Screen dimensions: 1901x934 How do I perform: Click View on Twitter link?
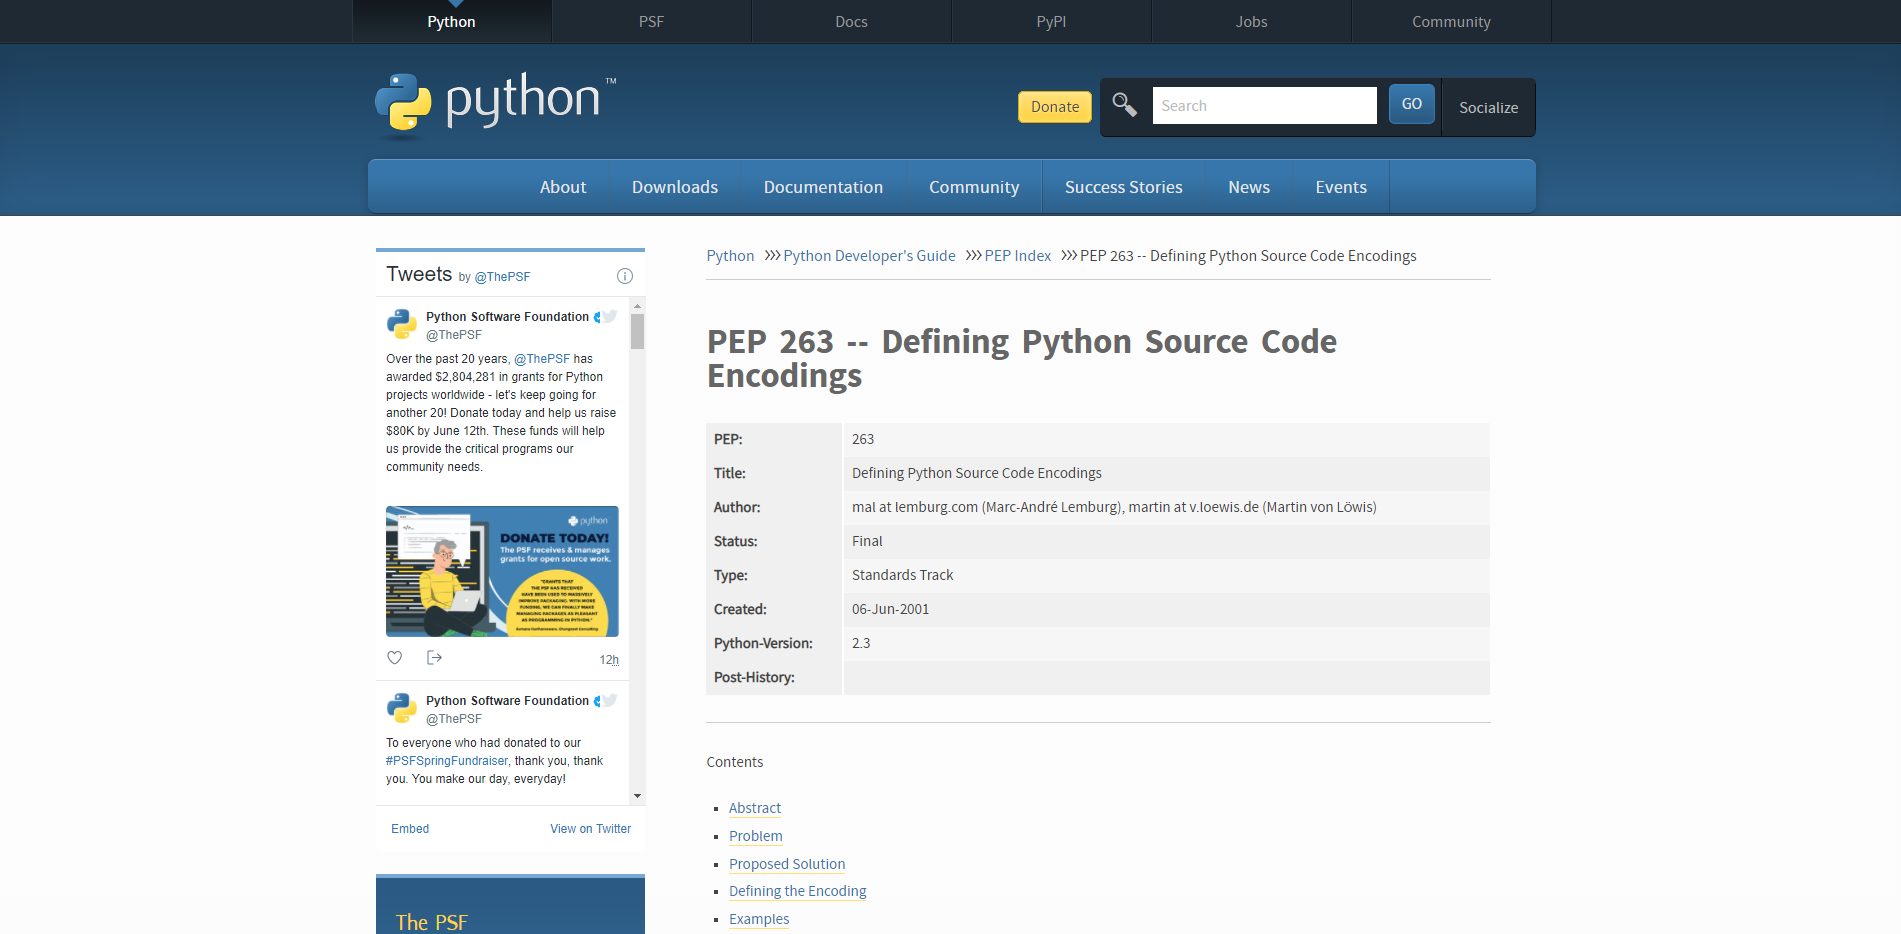590,829
